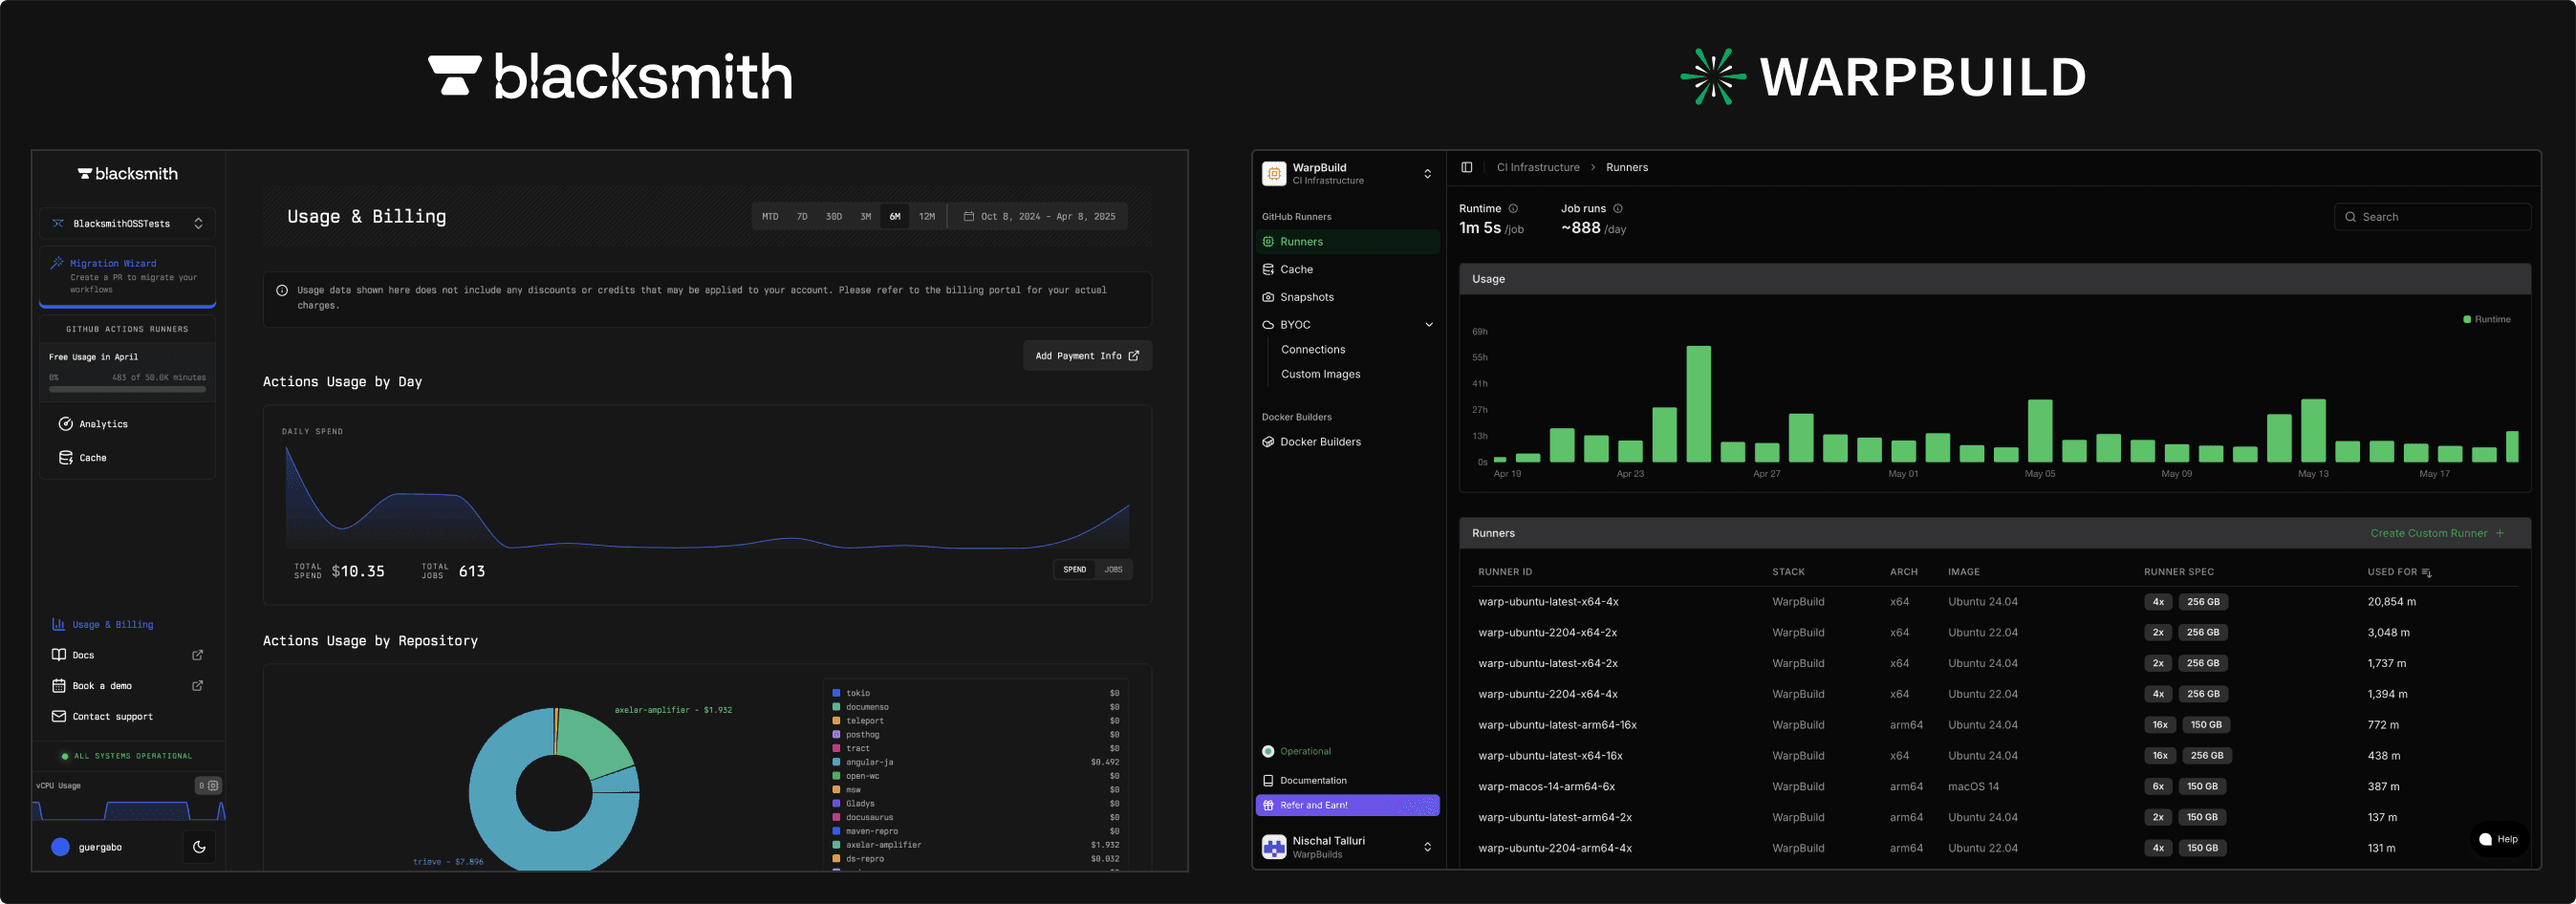
Task: Select Cache under GitHub Actions Runners
Action: 93,457
